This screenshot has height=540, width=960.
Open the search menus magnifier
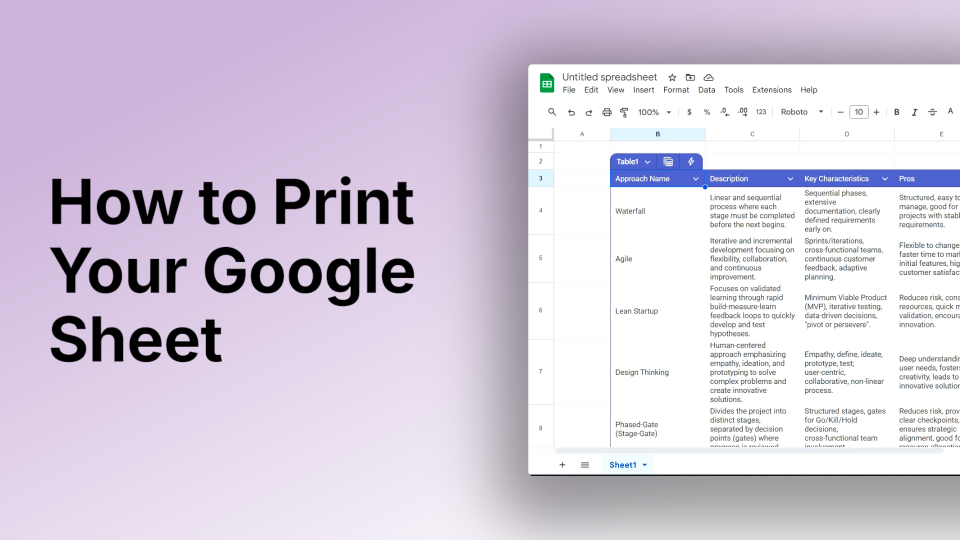click(552, 112)
